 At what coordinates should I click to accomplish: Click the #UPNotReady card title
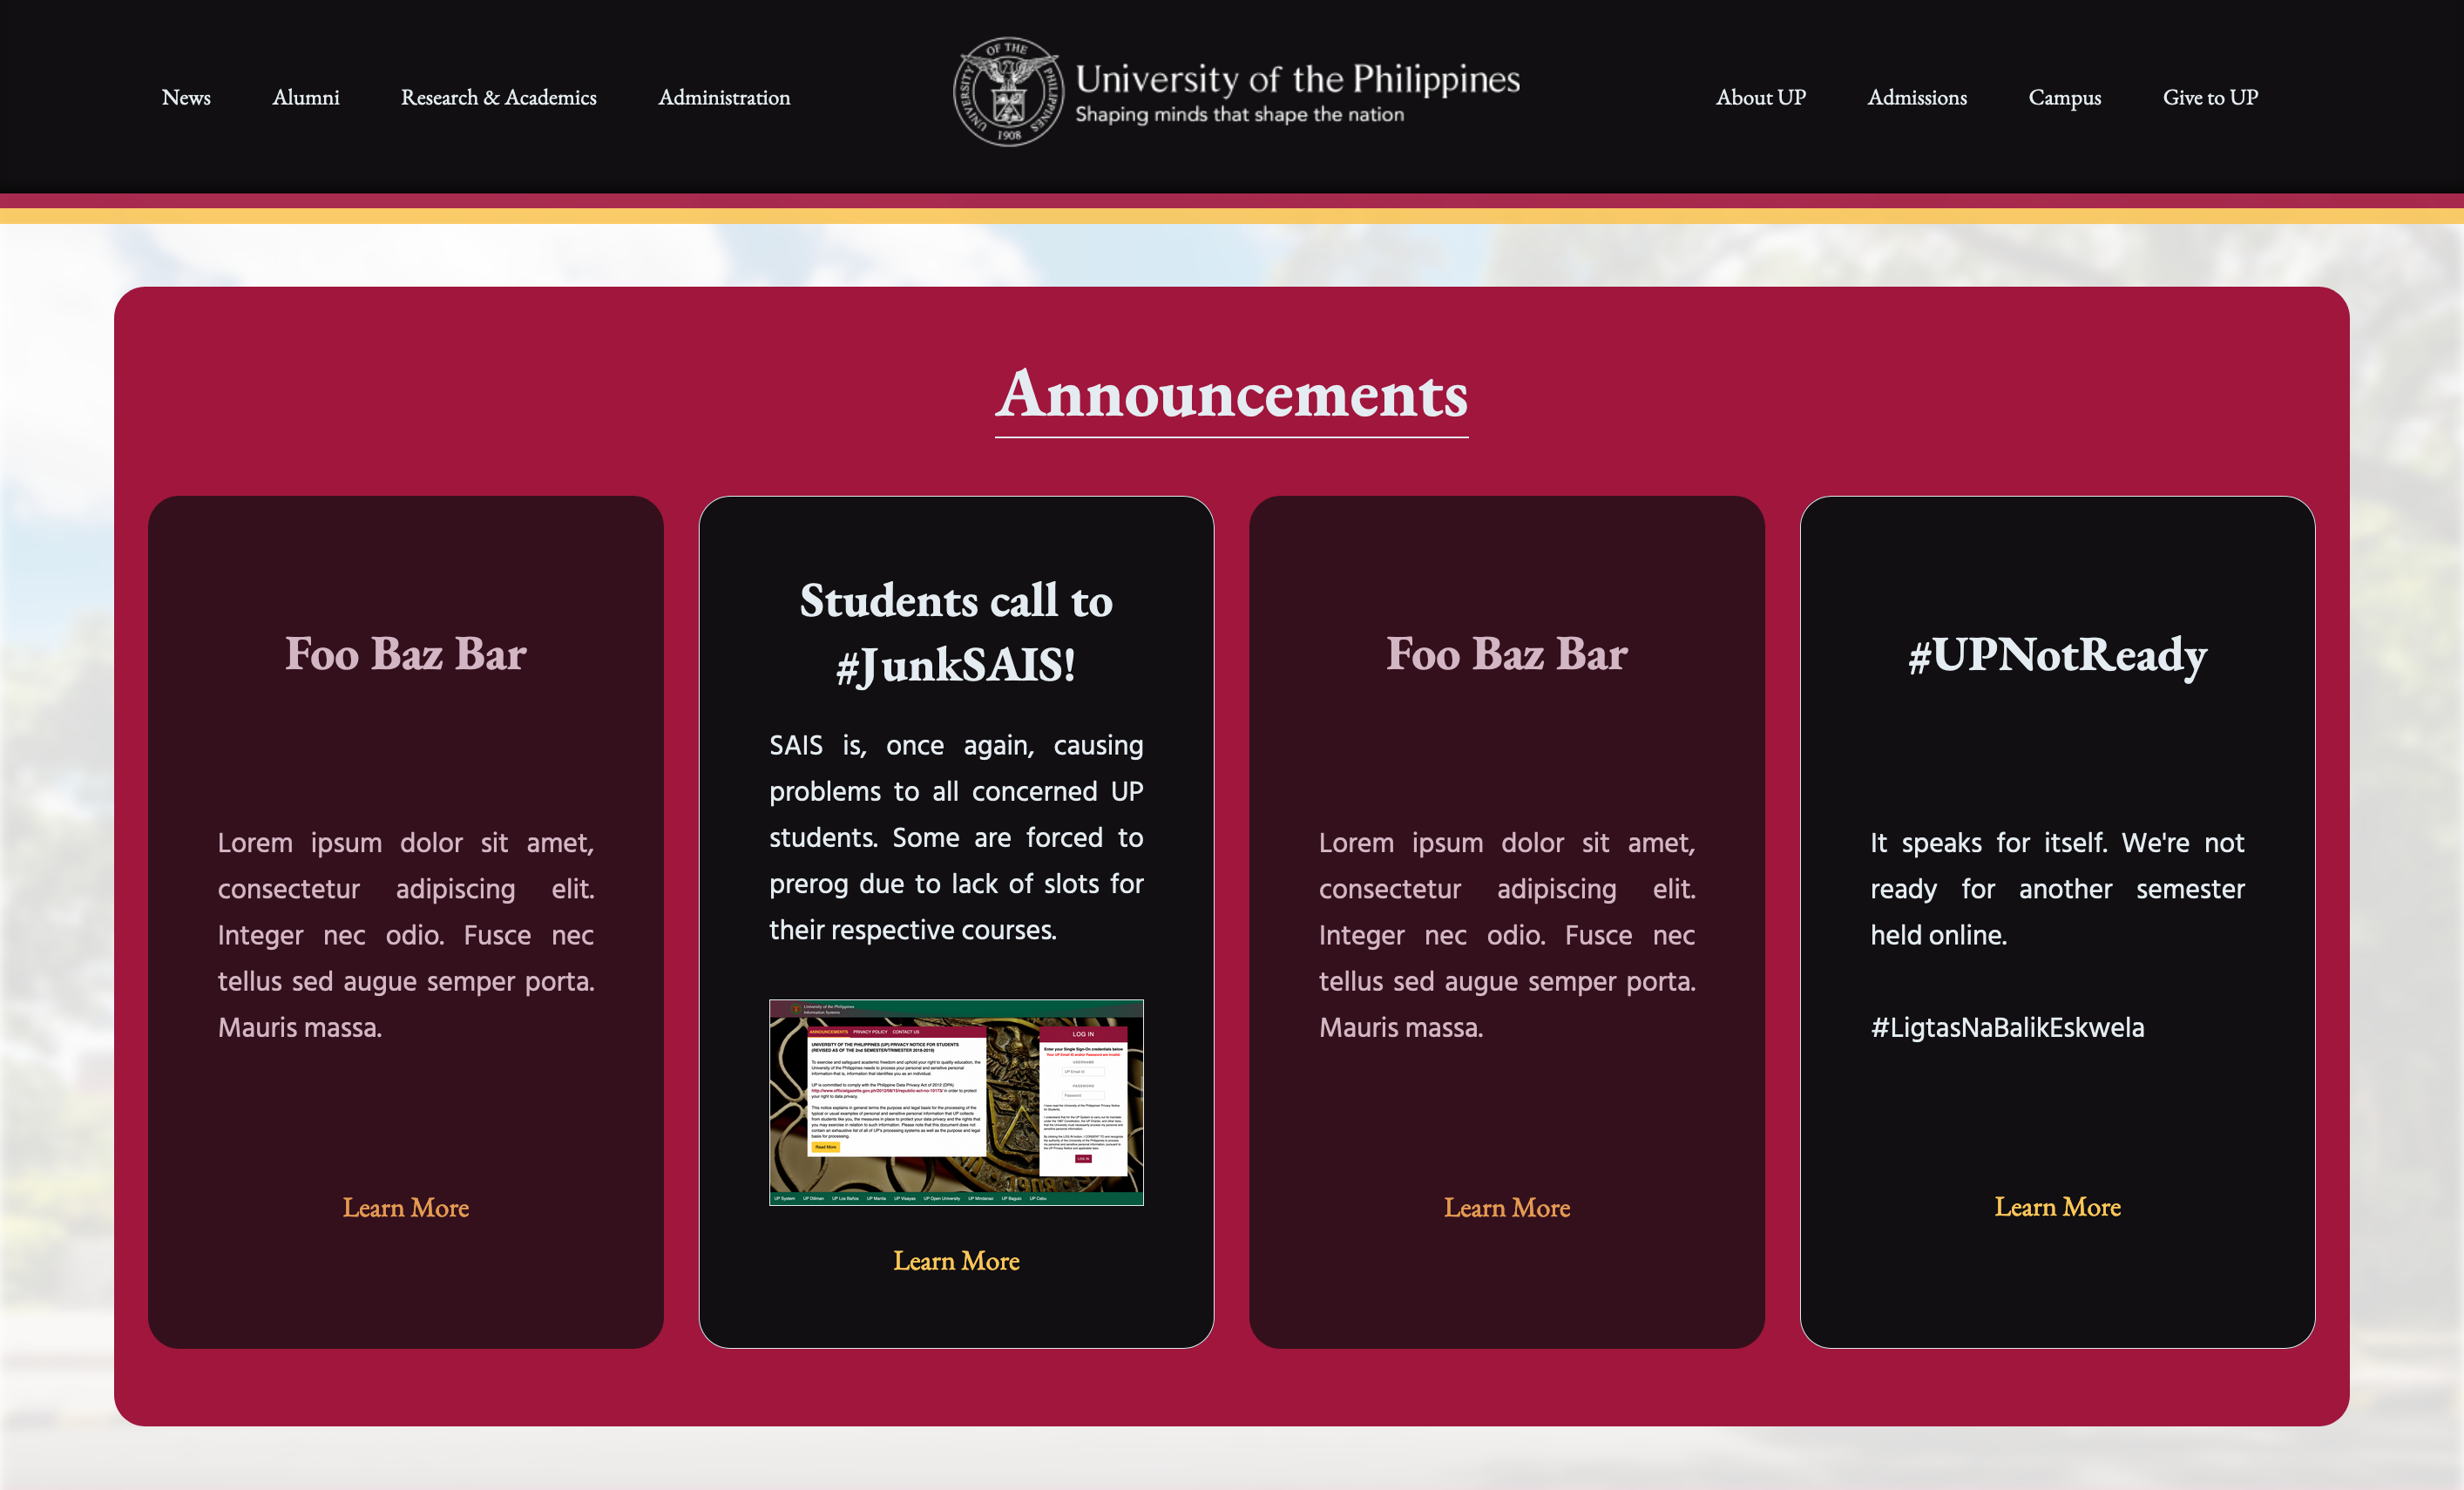pyautogui.click(x=2057, y=654)
